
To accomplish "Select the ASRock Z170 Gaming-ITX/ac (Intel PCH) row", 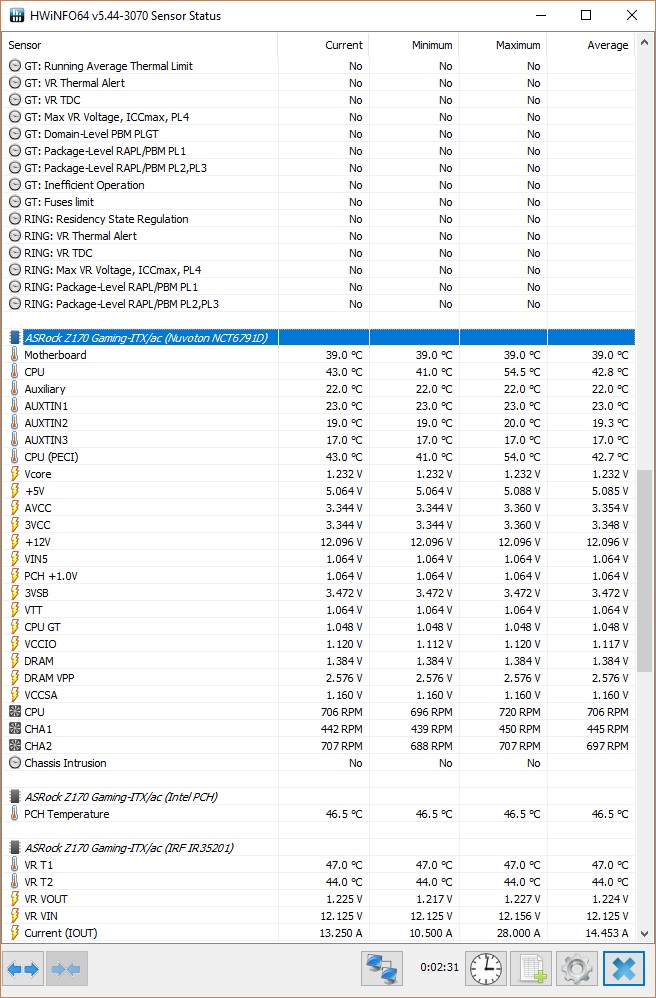I will tap(319, 796).
